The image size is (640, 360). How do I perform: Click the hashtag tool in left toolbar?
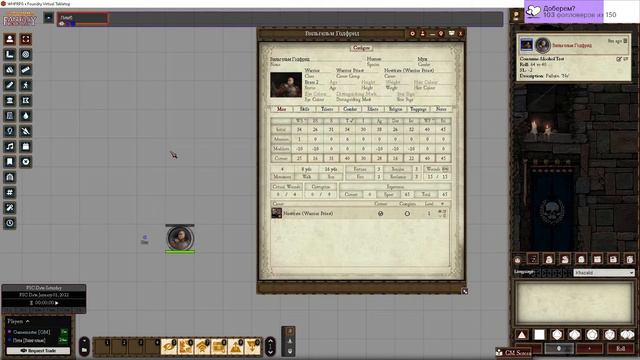(x=10, y=192)
